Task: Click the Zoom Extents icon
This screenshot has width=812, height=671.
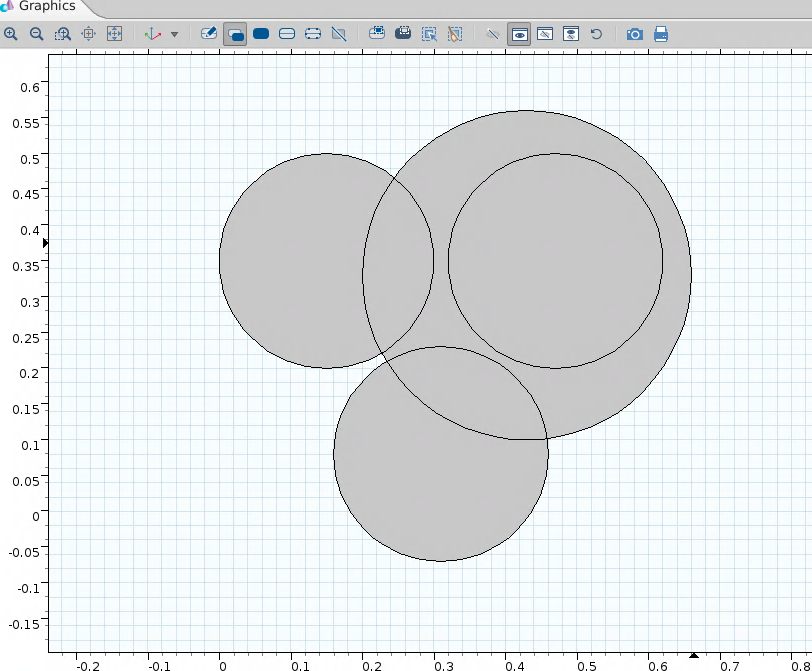Action: tap(114, 34)
